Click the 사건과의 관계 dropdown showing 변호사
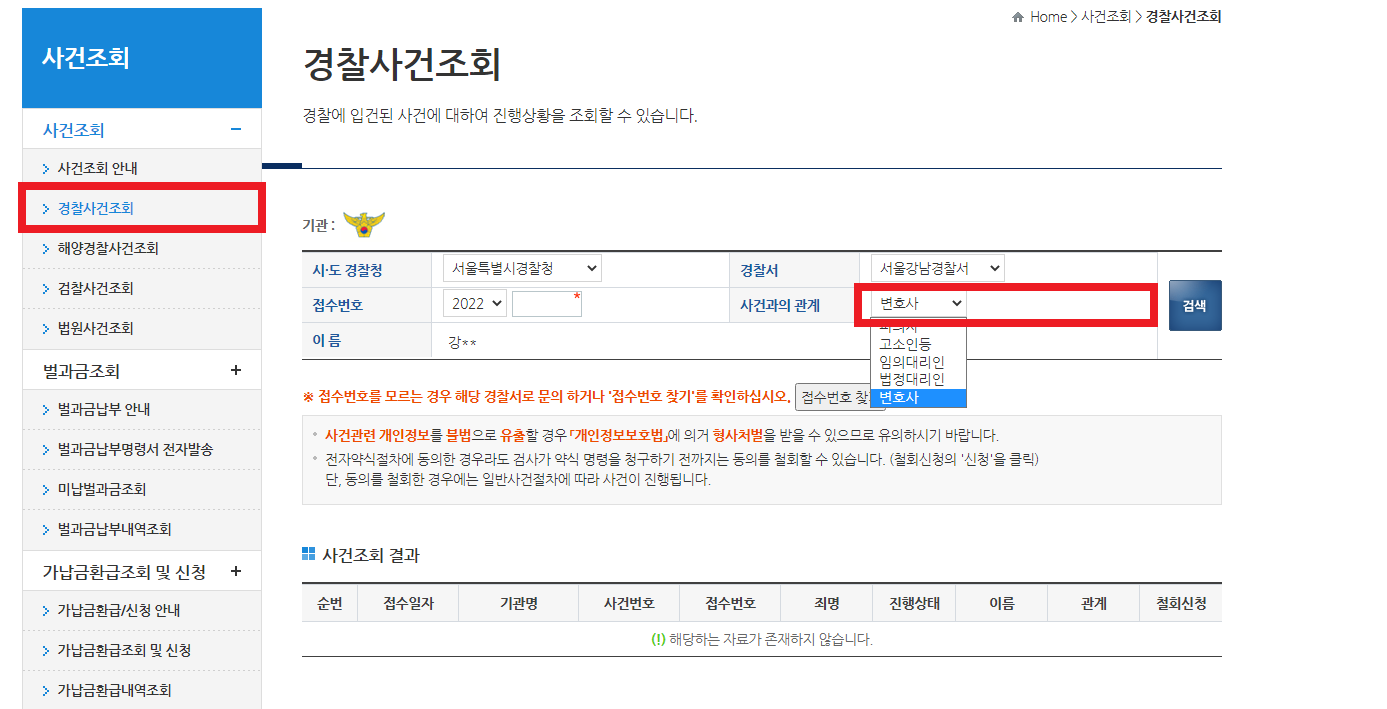 coord(918,303)
